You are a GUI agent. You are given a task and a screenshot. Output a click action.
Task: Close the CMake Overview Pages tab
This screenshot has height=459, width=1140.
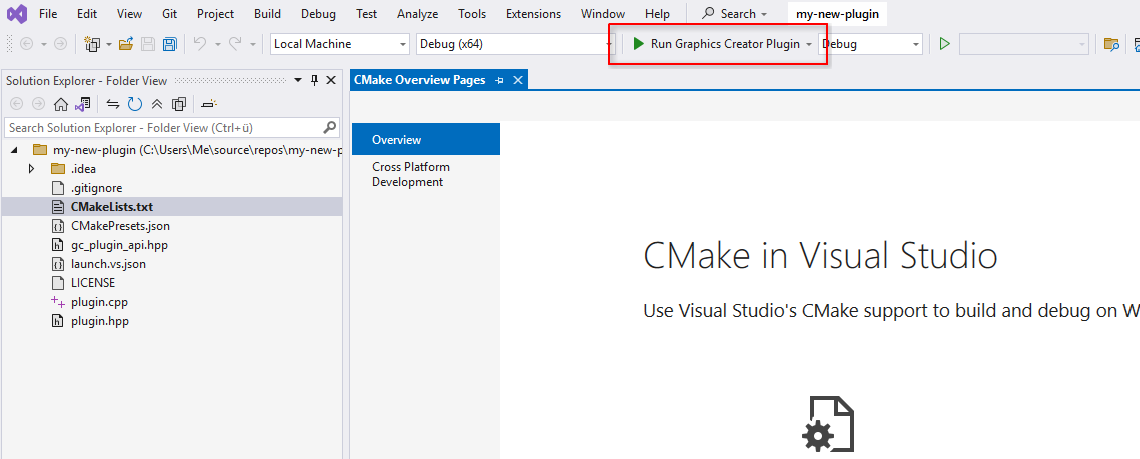coord(518,80)
